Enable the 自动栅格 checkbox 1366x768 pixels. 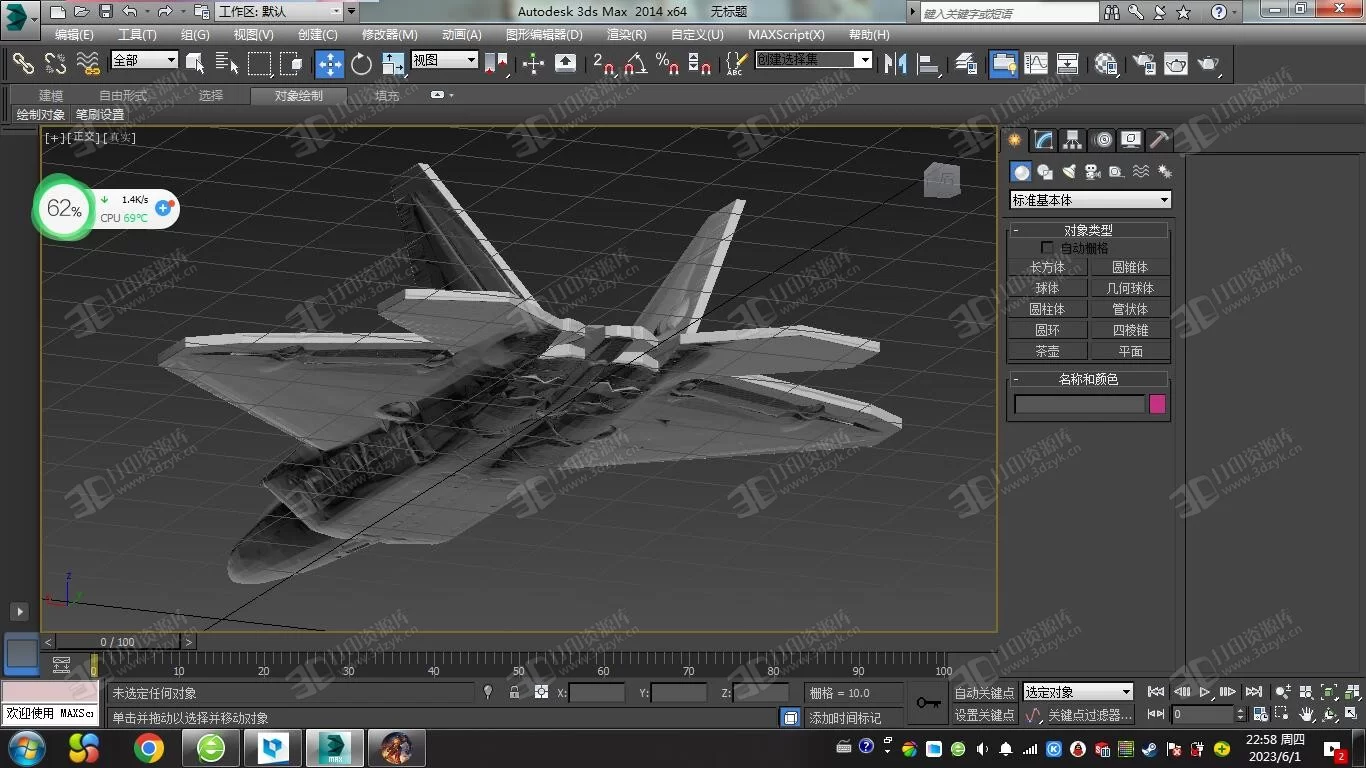point(1047,248)
